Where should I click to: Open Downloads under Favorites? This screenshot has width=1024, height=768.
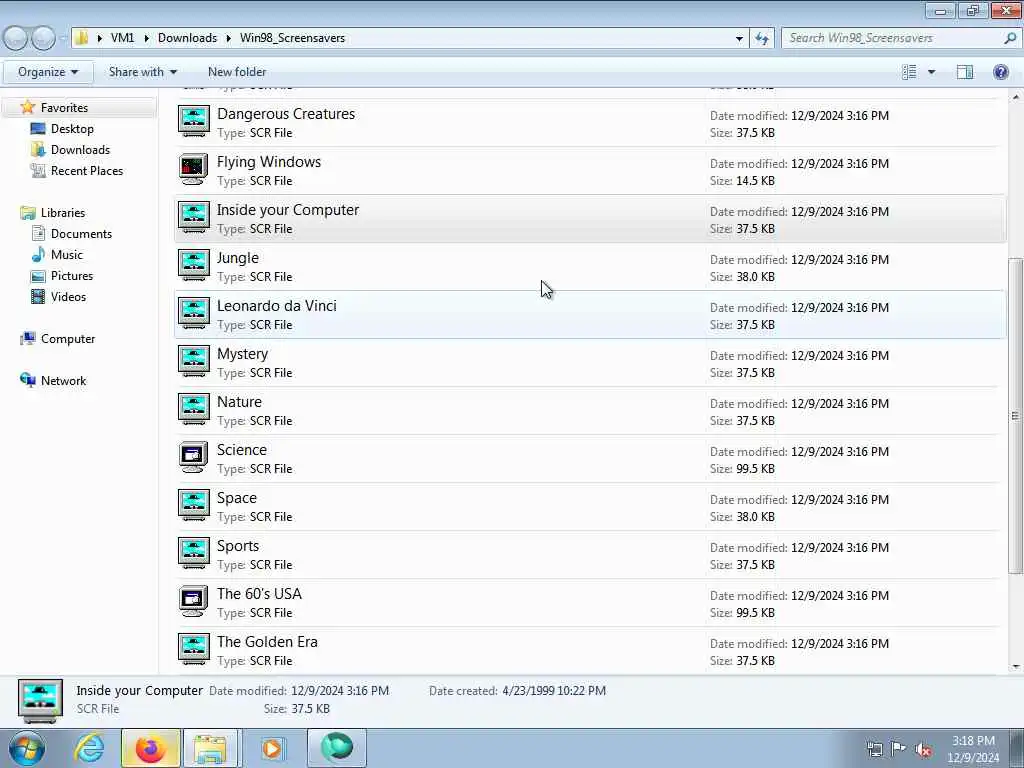[x=80, y=150]
